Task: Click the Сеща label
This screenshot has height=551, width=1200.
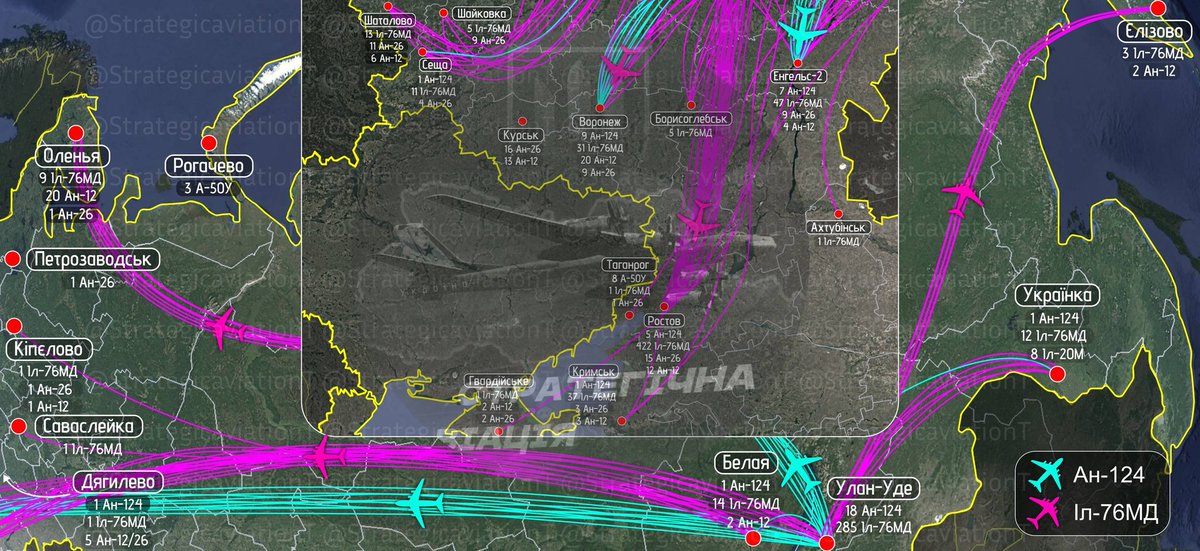Action: (434, 64)
